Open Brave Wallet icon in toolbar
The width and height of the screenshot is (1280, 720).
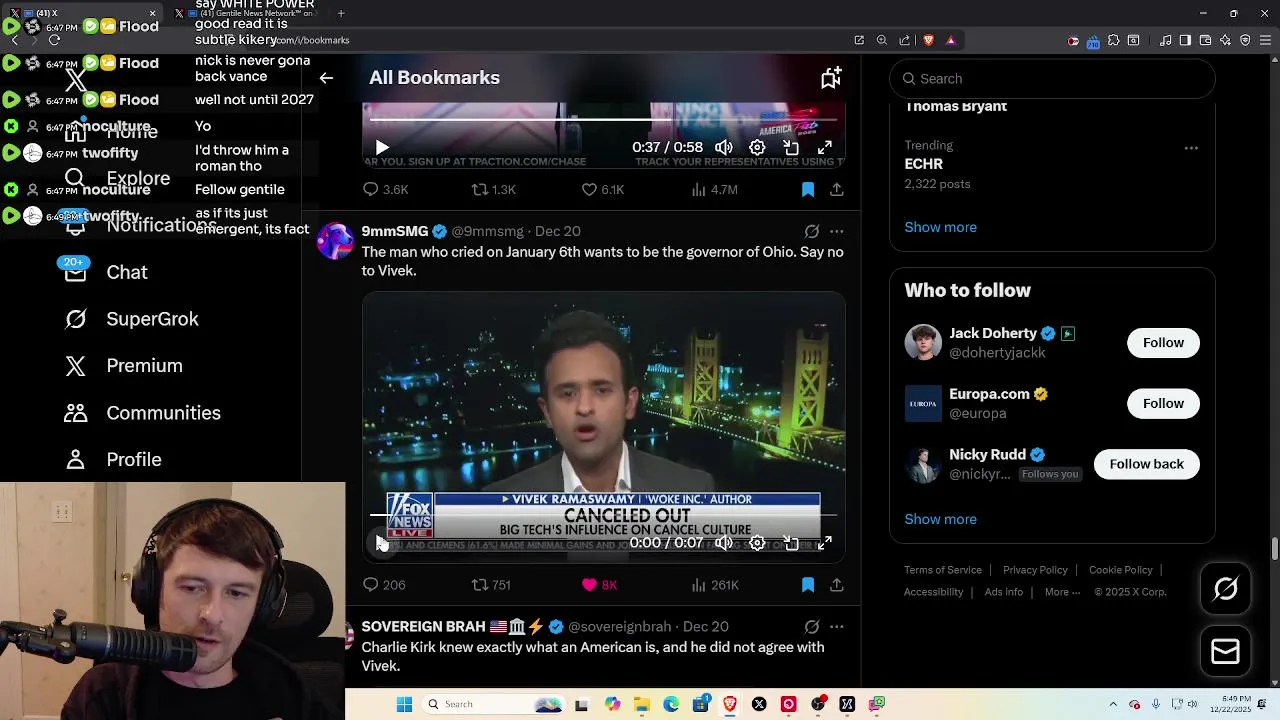[1205, 40]
